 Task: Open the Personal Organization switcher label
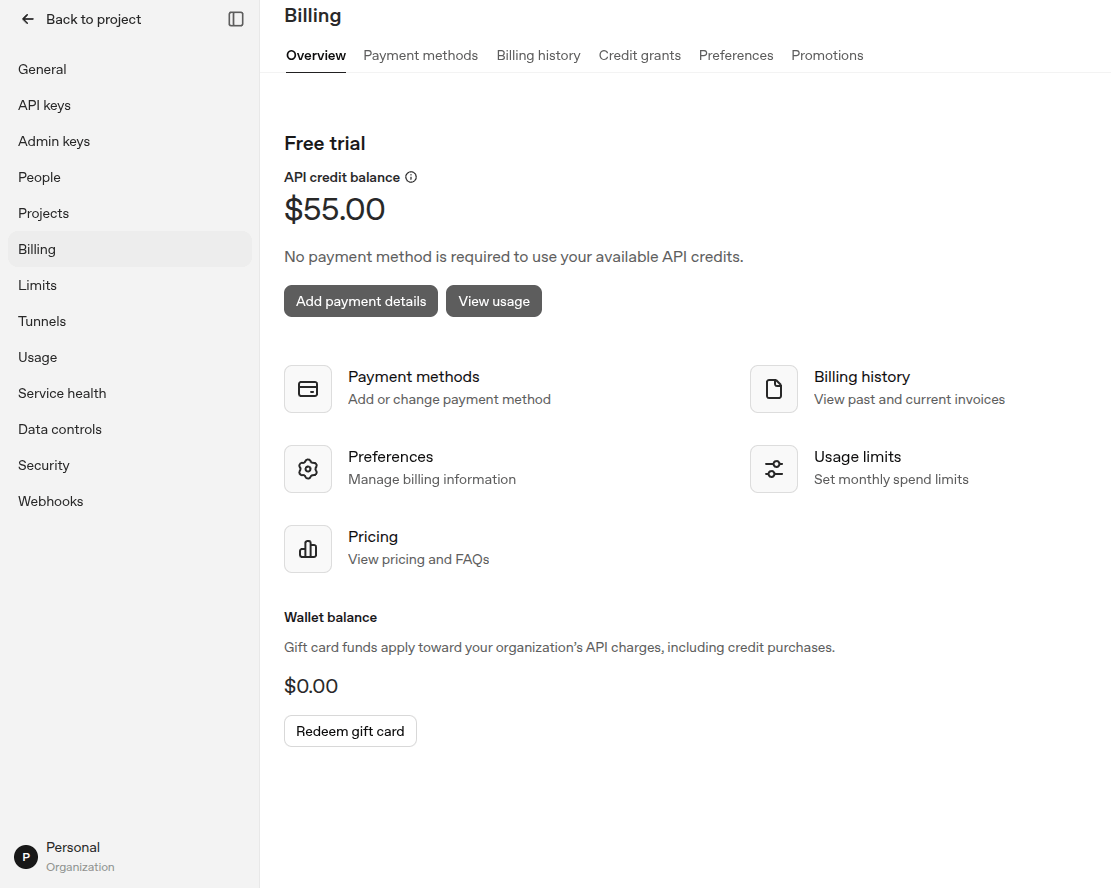coord(80,857)
